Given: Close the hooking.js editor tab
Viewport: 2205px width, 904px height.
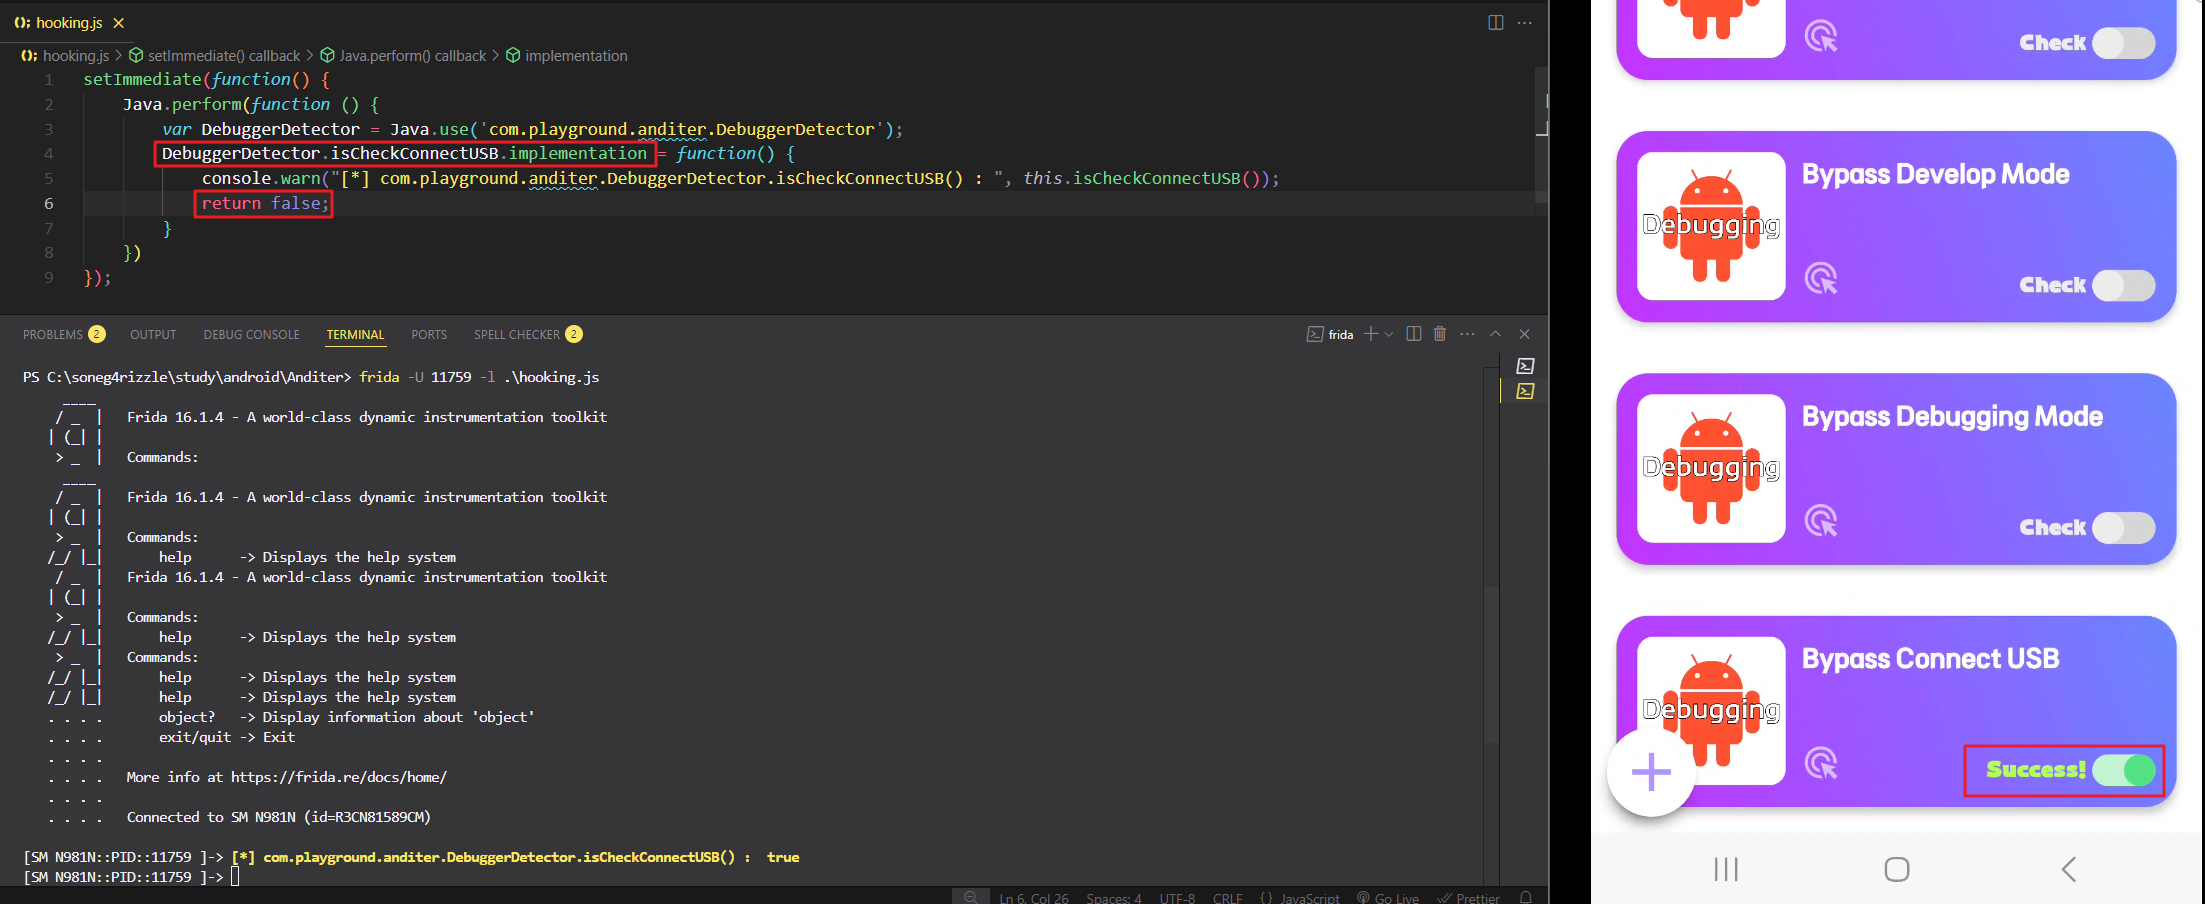Looking at the screenshot, I should pos(119,23).
